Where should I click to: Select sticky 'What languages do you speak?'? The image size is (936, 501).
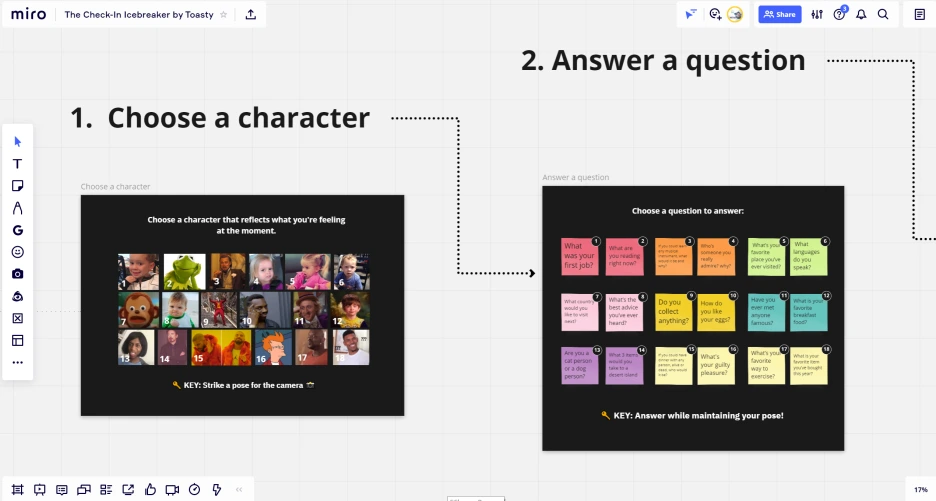point(809,256)
